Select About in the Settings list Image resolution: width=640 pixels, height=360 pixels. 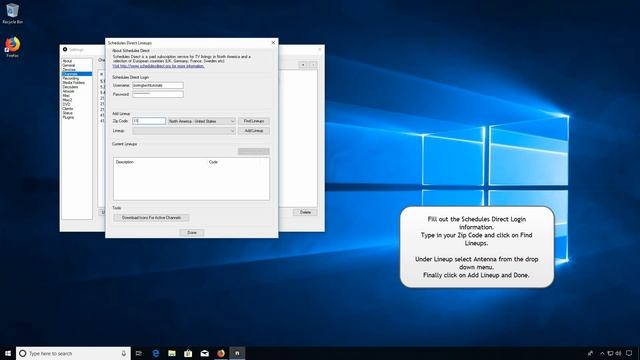click(67, 61)
